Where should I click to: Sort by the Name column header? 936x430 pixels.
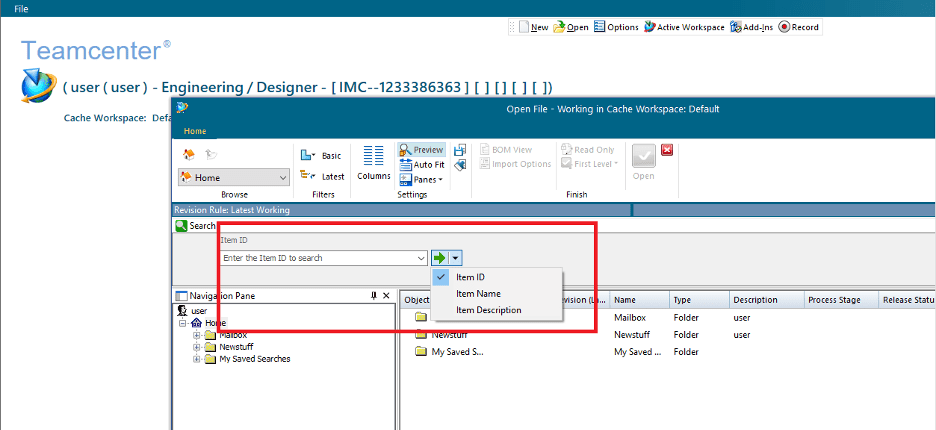[x=639, y=300]
